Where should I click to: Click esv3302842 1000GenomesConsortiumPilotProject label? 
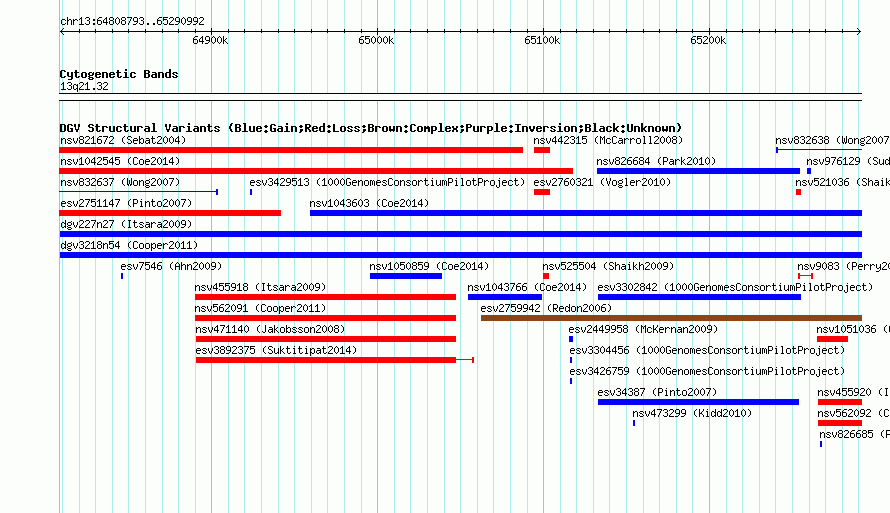(x=735, y=287)
